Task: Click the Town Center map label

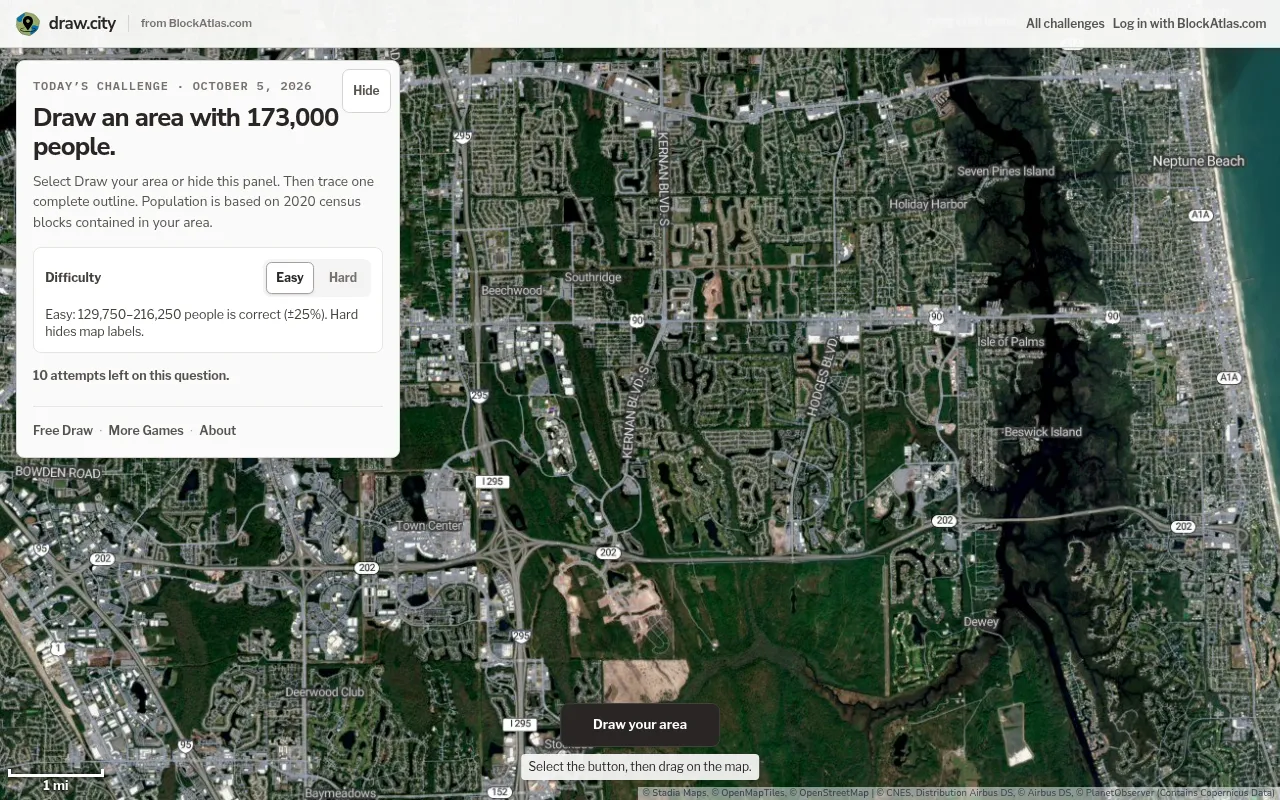Action: [430, 526]
